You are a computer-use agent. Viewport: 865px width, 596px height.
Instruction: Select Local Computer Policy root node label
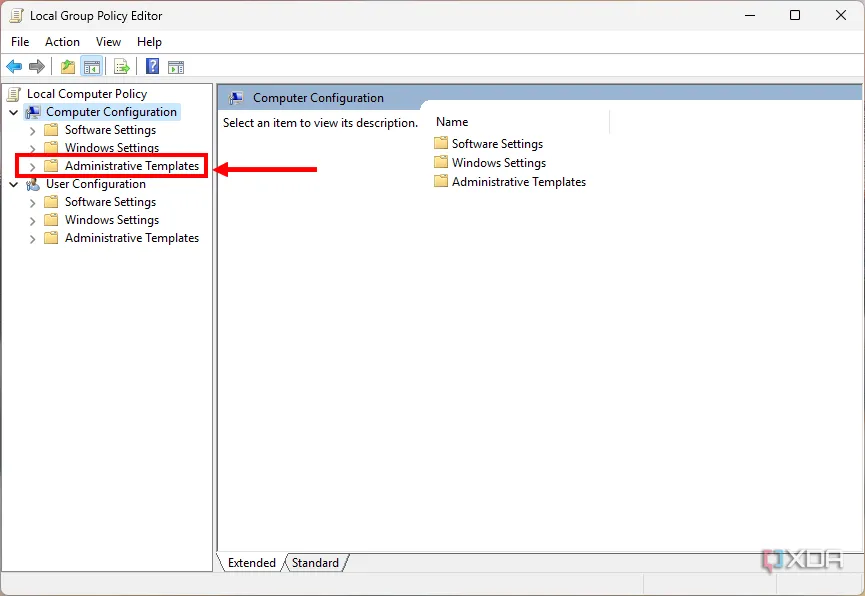pos(87,94)
